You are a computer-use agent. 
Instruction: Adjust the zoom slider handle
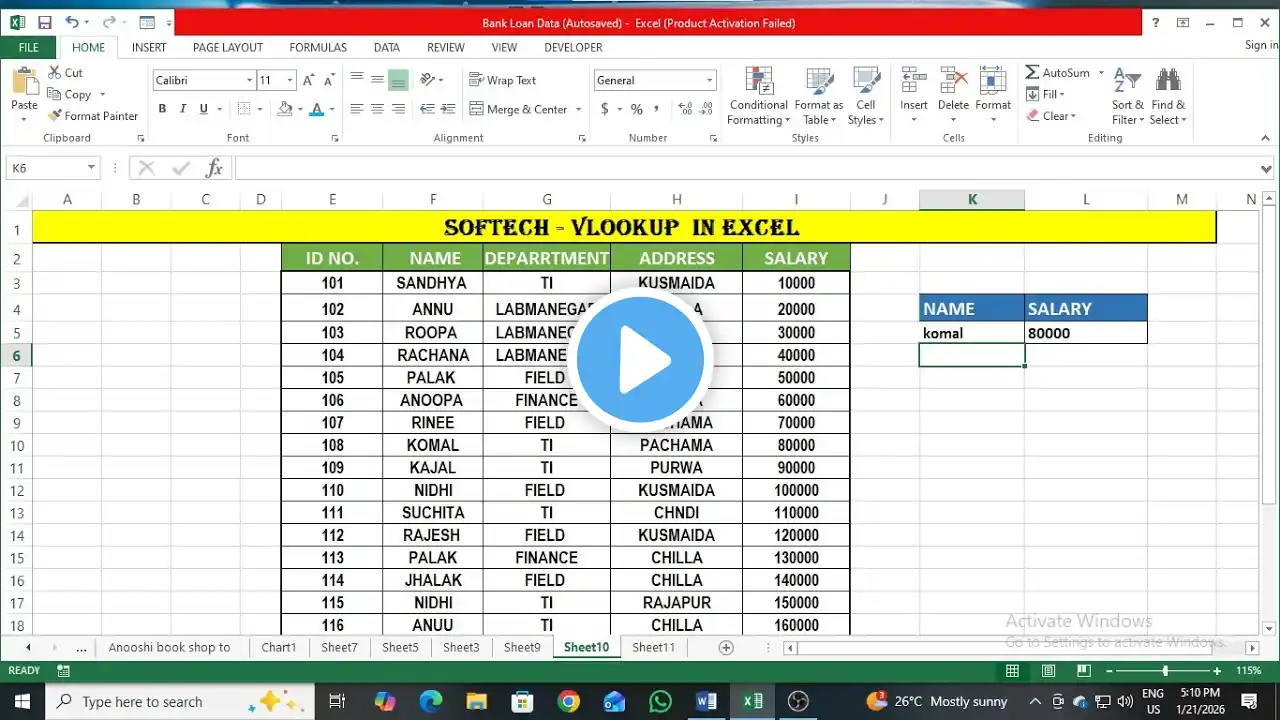[x=1165, y=671]
